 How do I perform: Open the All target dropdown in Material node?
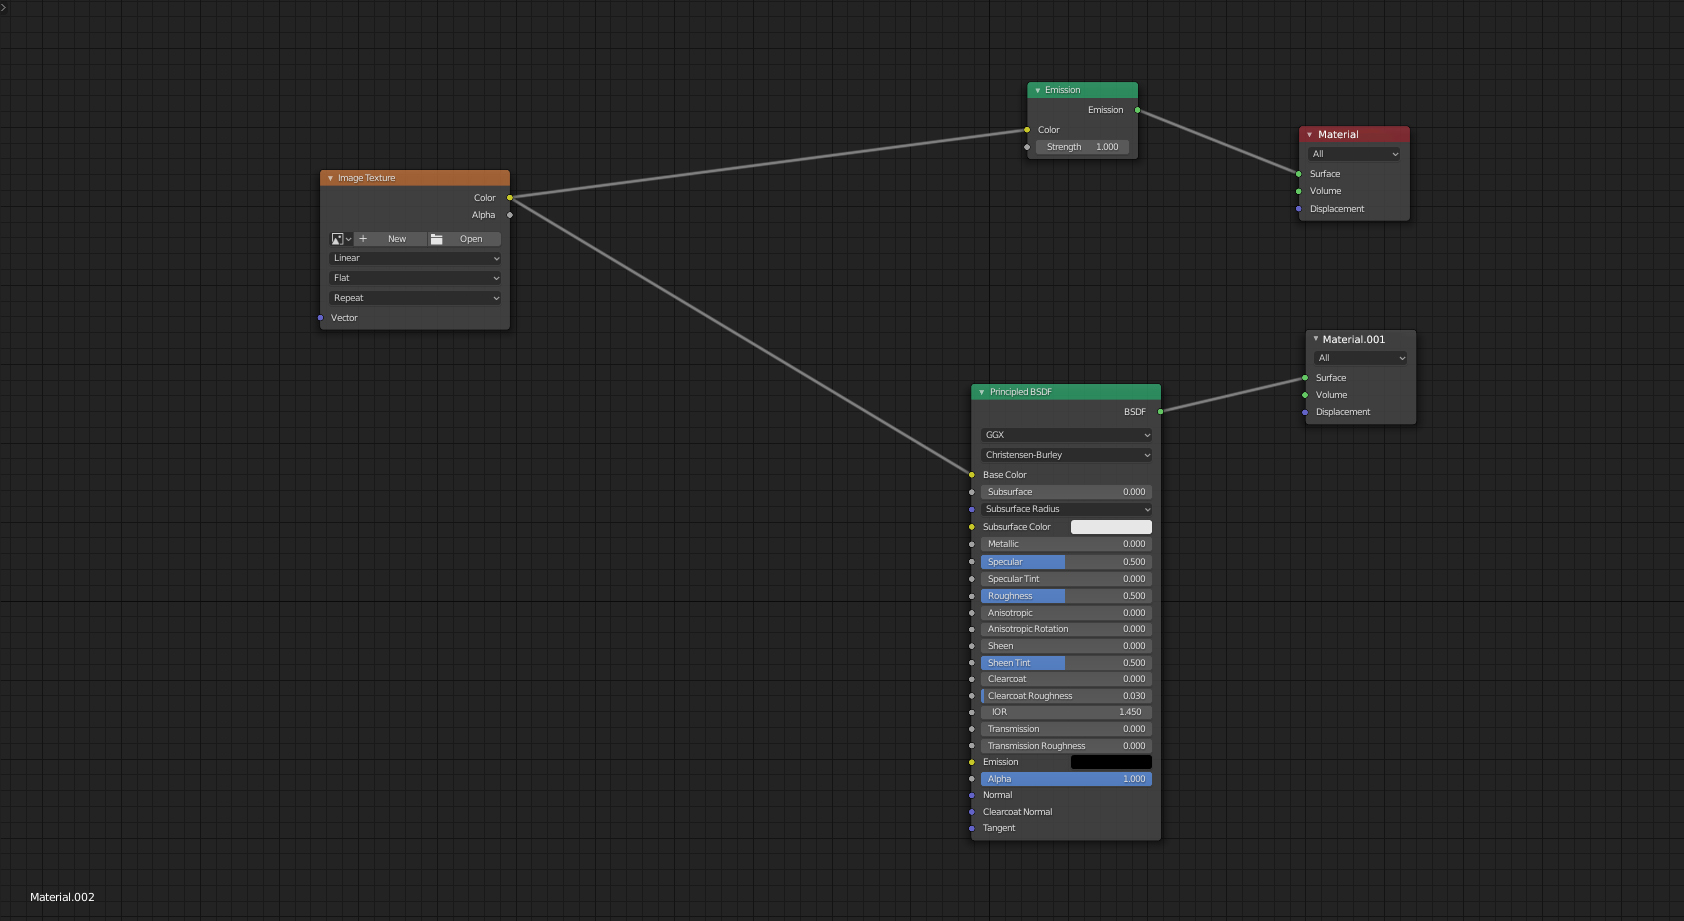(1355, 154)
